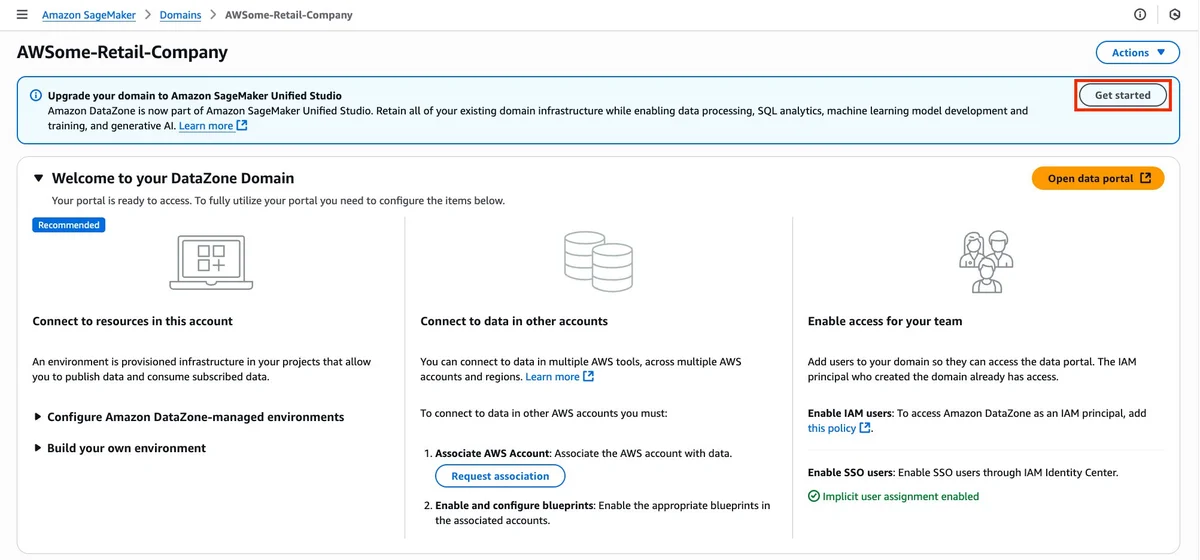Click external link icon next to this policy
1200x560 pixels.
[865, 428]
